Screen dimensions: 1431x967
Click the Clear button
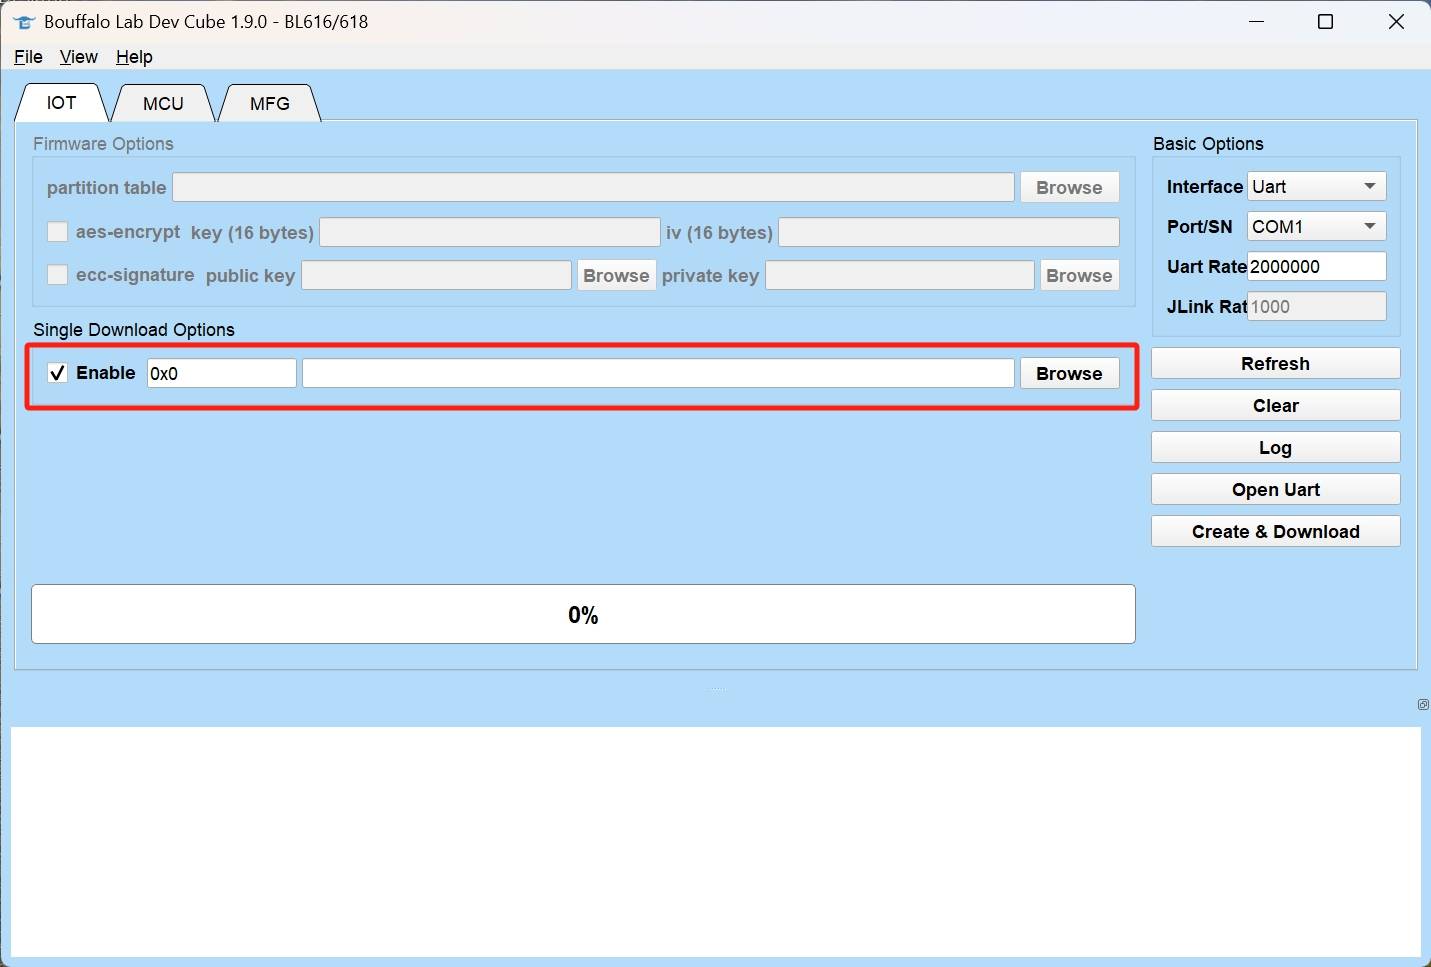1275,406
